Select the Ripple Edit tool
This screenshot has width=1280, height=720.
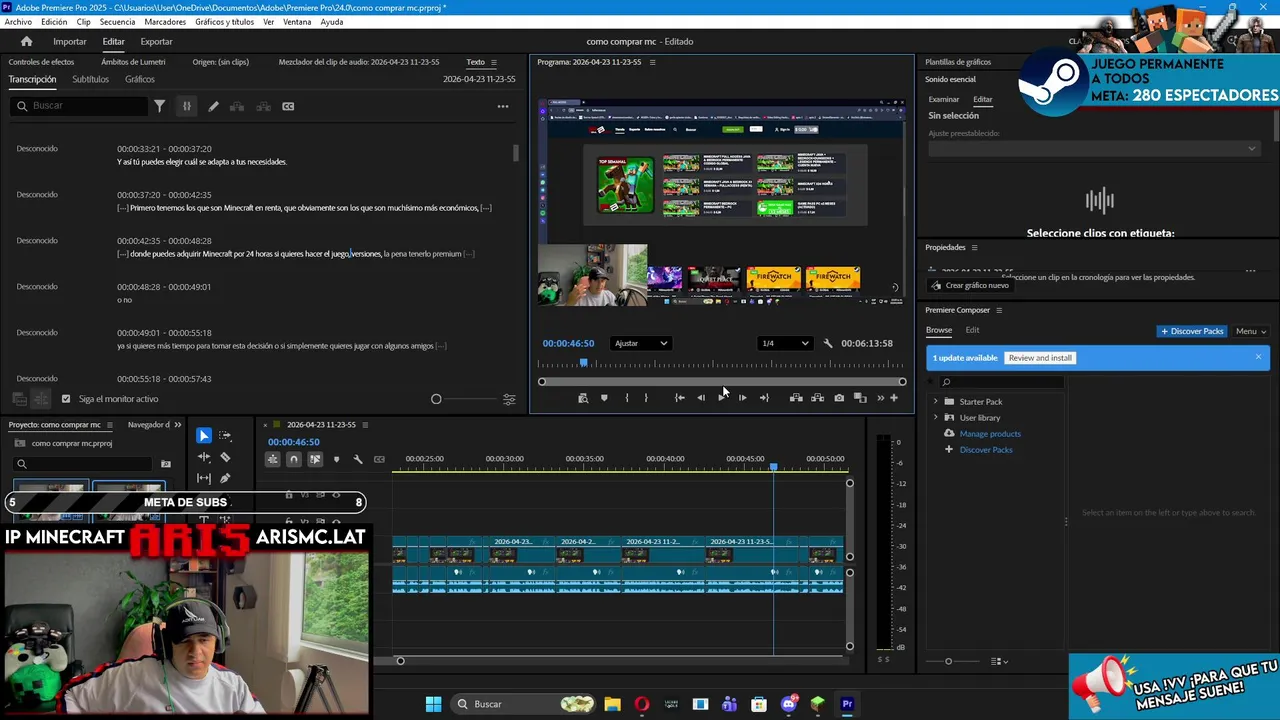pos(204,457)
